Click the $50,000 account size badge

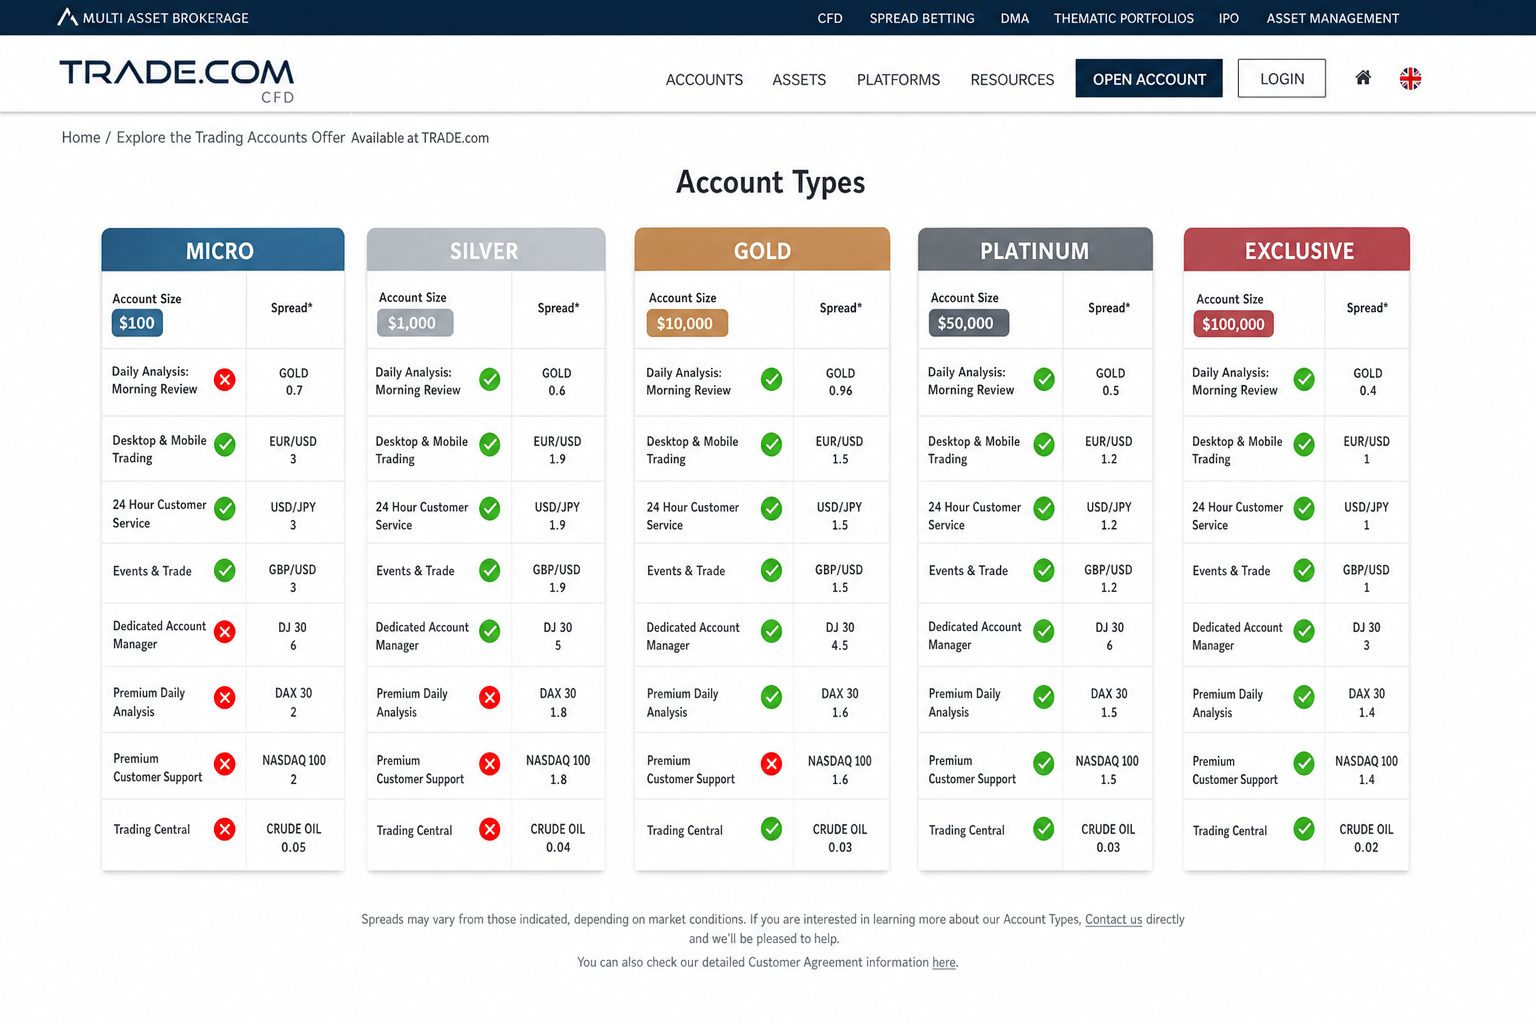click(967, 323)
